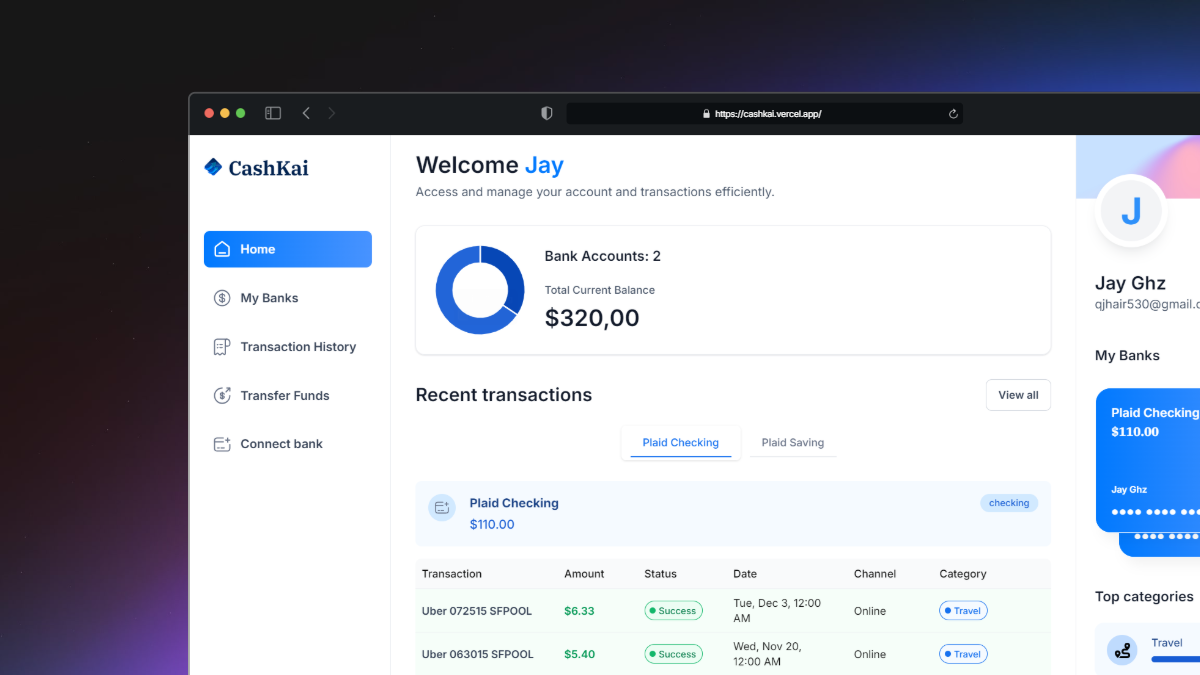Select the Plaid Checking tab

(680, 442)
